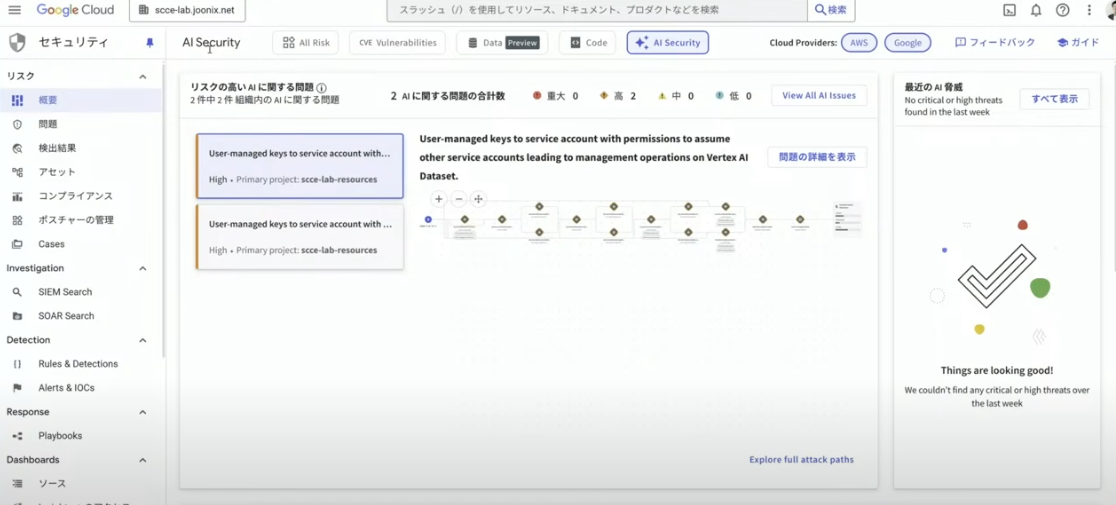This screenshot has height=505, width=1116.
Task: Click the pan/move control on attack graph
Action: point(479,199)
